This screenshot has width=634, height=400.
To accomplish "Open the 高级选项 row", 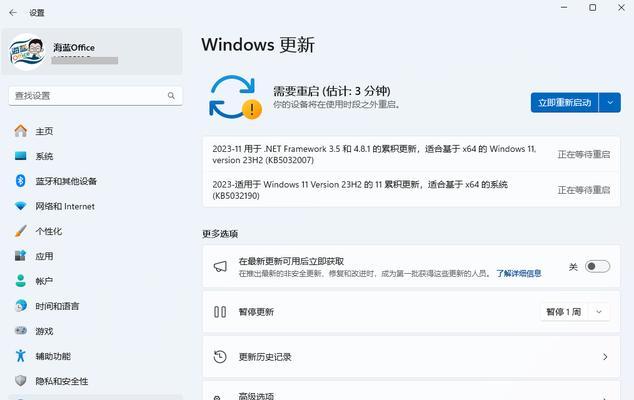I will point(411,391).
